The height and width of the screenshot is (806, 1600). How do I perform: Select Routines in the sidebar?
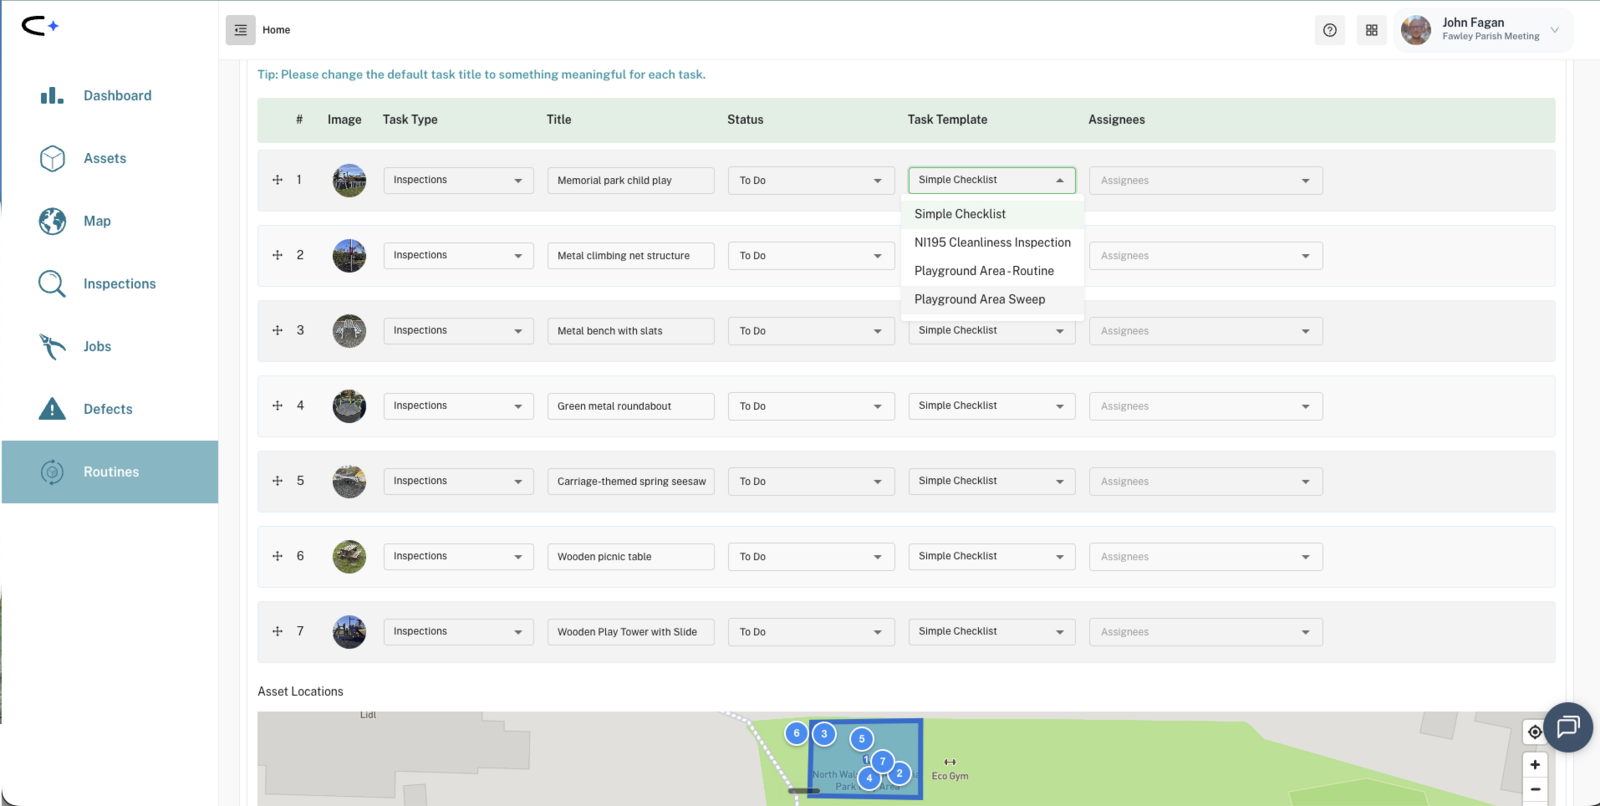pyautogui.click(x=110, y=472)
